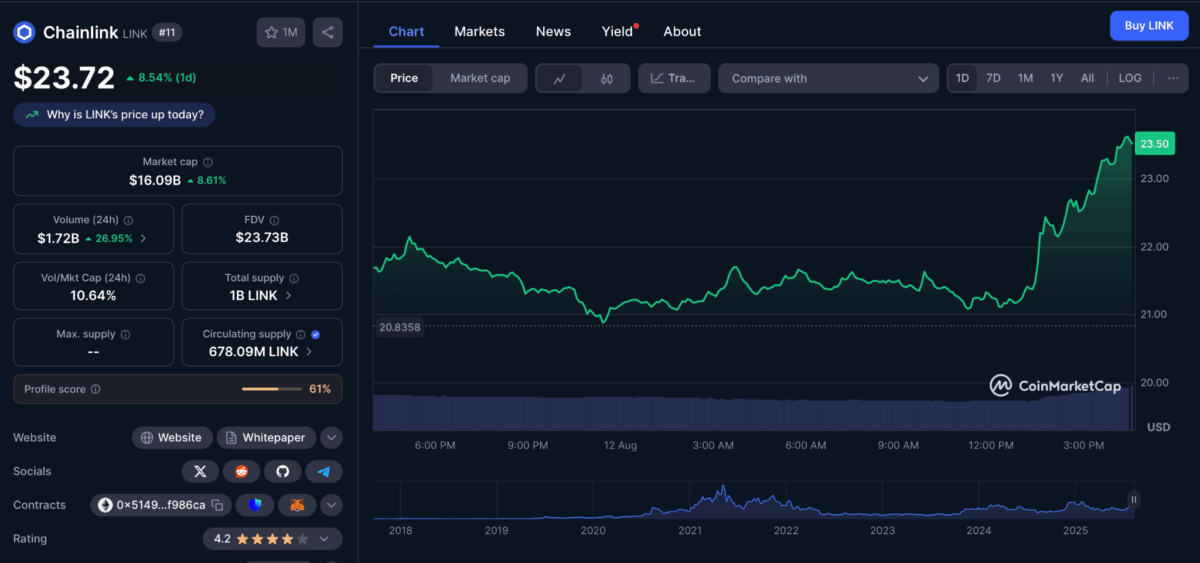Toggle LOG scale on chart
The image size is (1200, 563).
click(x=1130, y=78)
